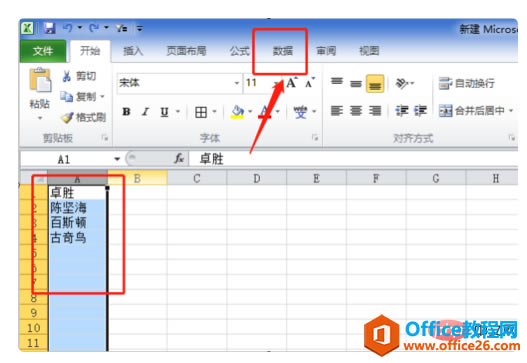The image size is (527, 363).
Task: Switch to the 插入 (Insert) tab
Action: 133,51
